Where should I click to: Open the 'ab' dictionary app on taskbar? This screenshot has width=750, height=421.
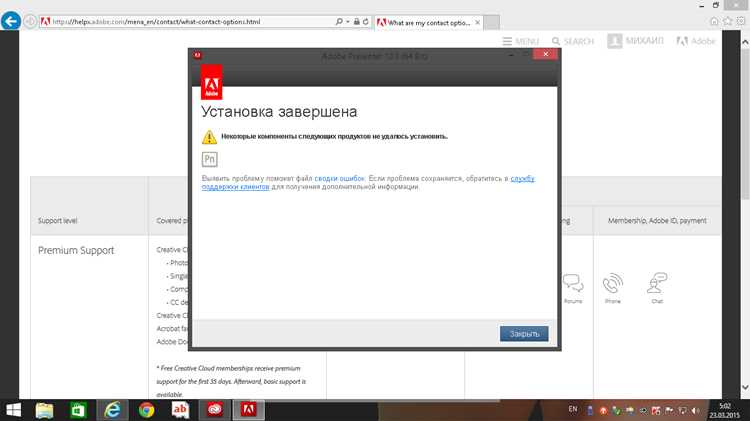(180, 410)
